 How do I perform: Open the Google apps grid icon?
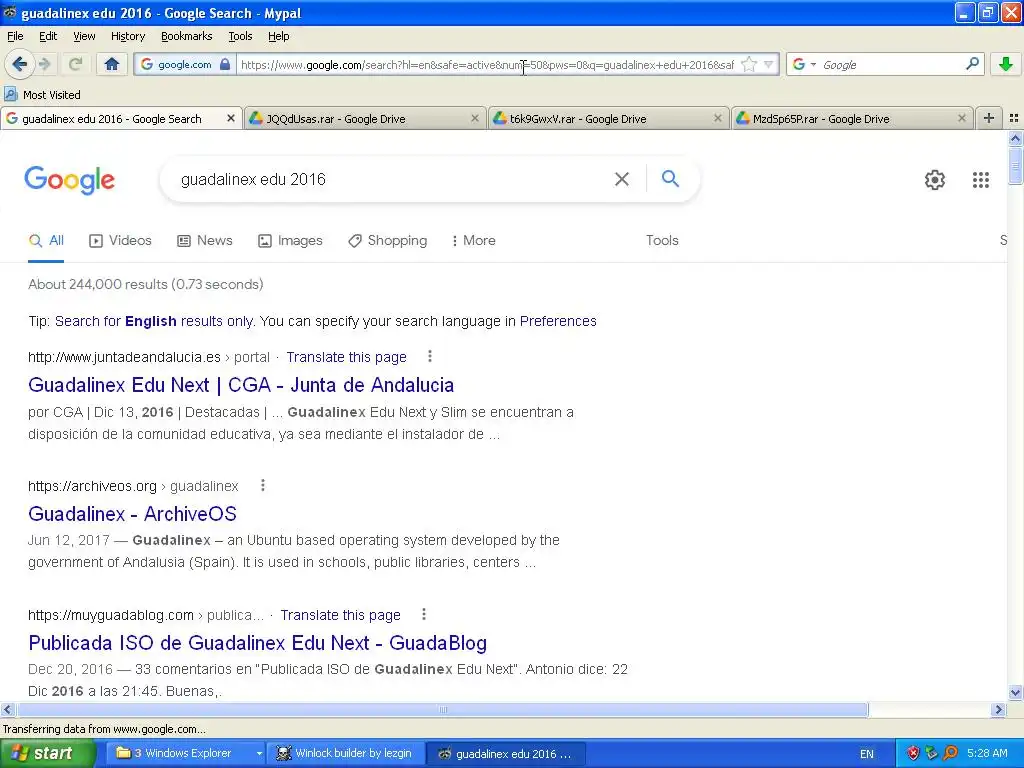980,180
